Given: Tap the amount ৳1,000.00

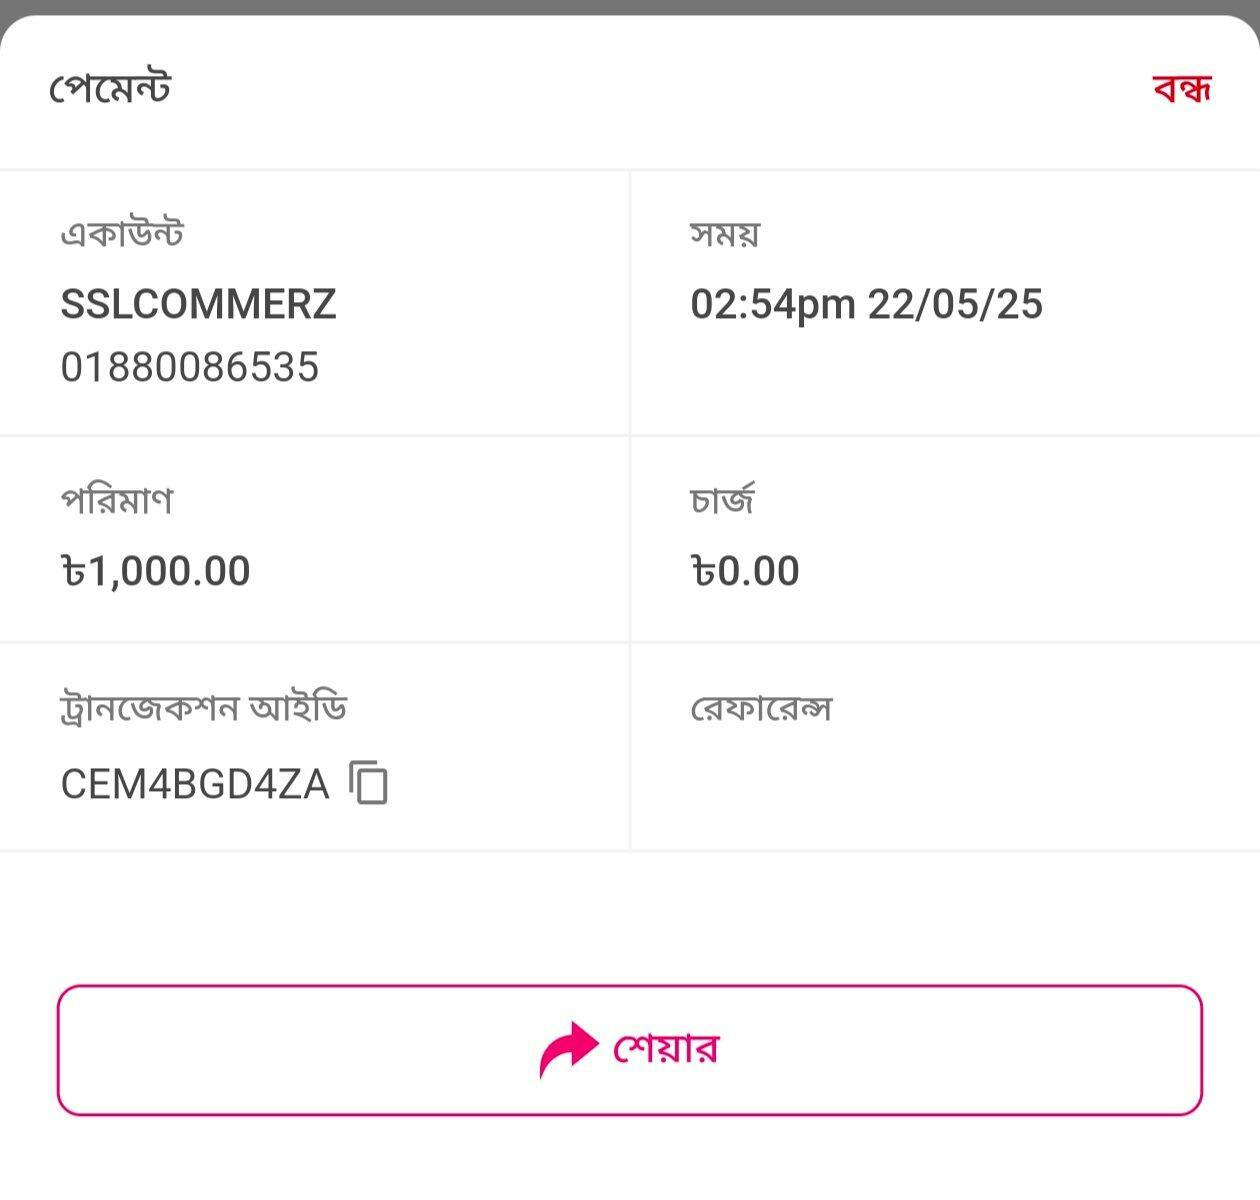Looking at the screenshot, I should 156,571.
